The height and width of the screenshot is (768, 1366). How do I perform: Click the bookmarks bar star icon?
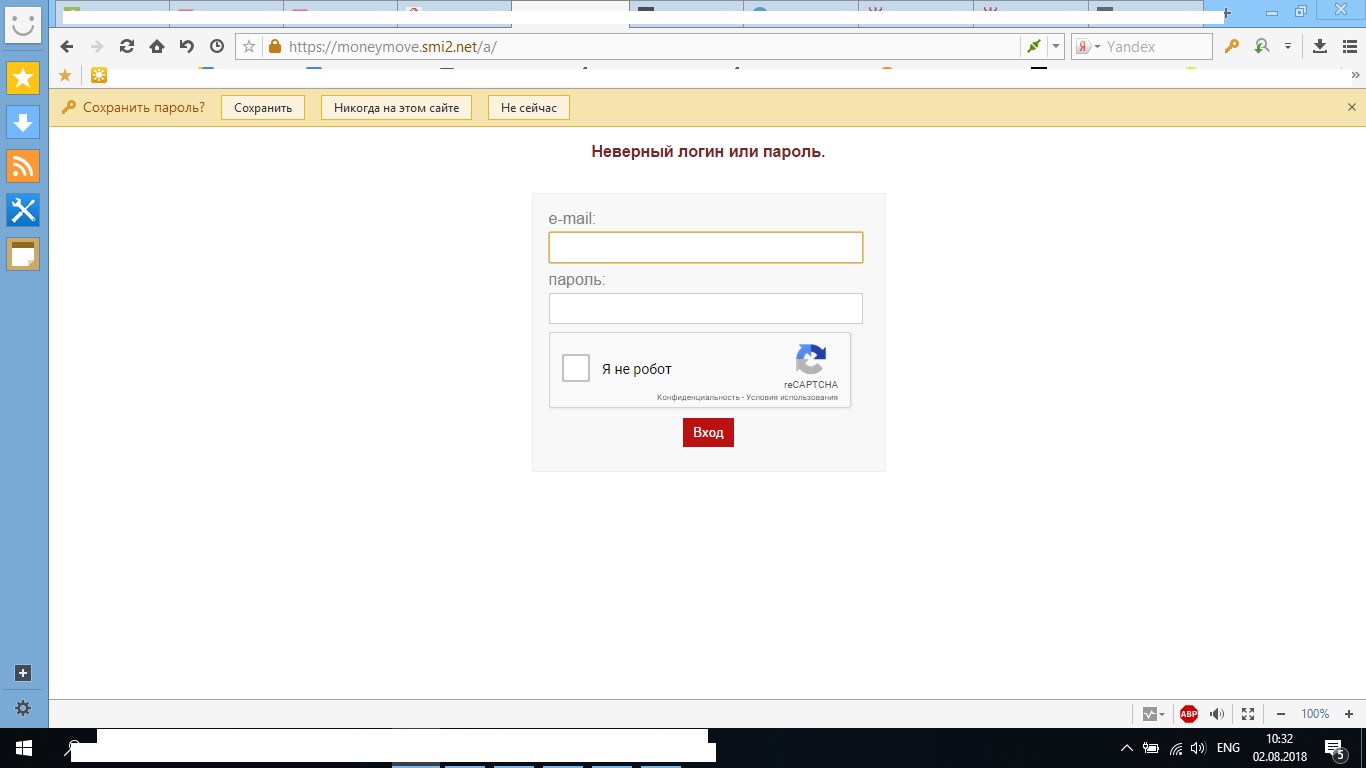(x=66, y=75)
